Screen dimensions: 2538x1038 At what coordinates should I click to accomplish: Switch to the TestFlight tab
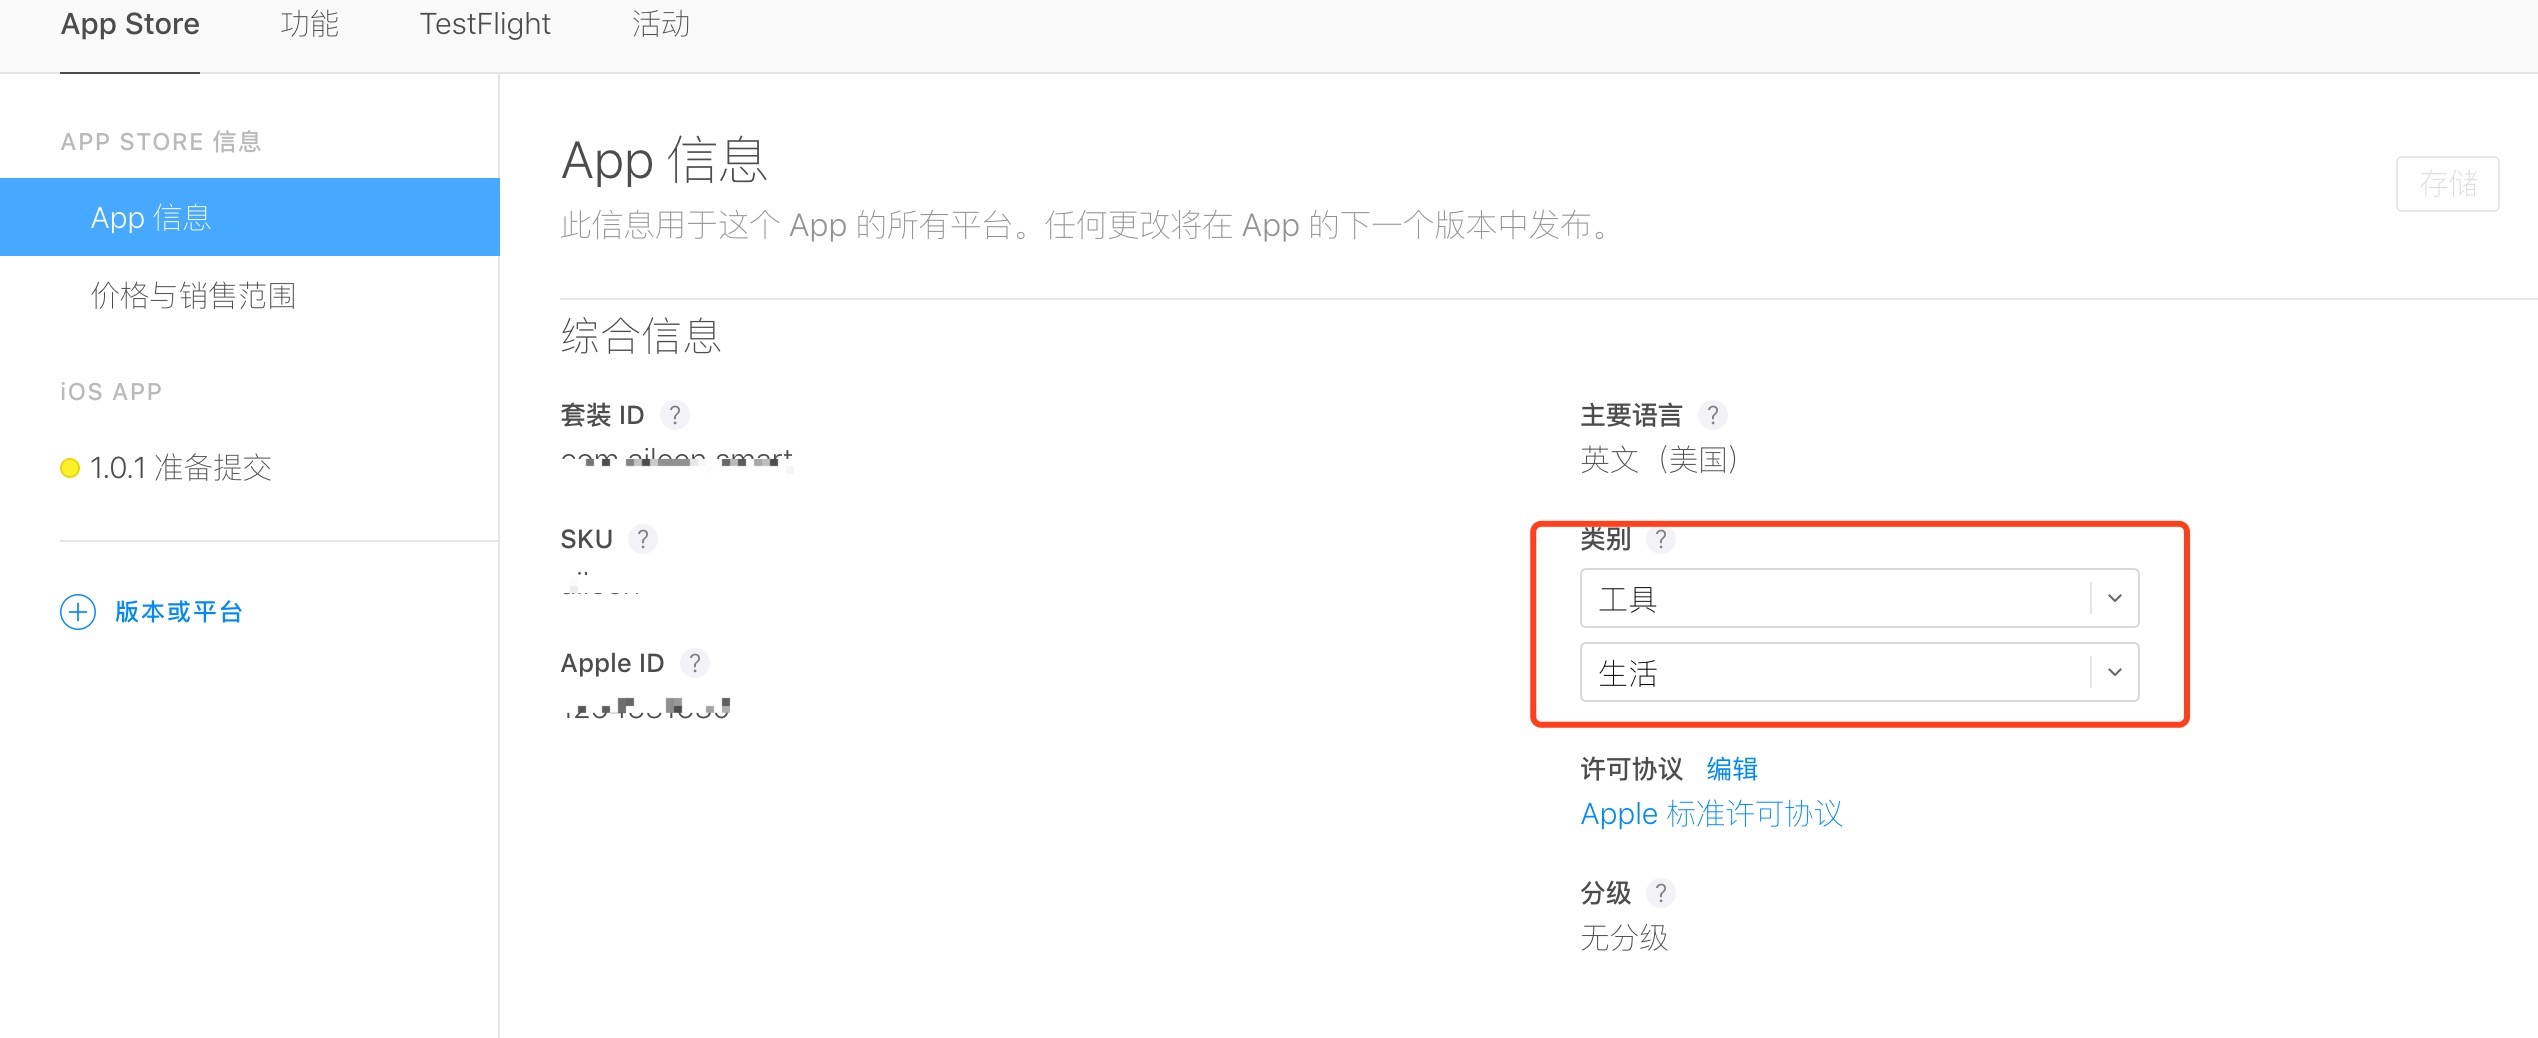tap(485, 24)
